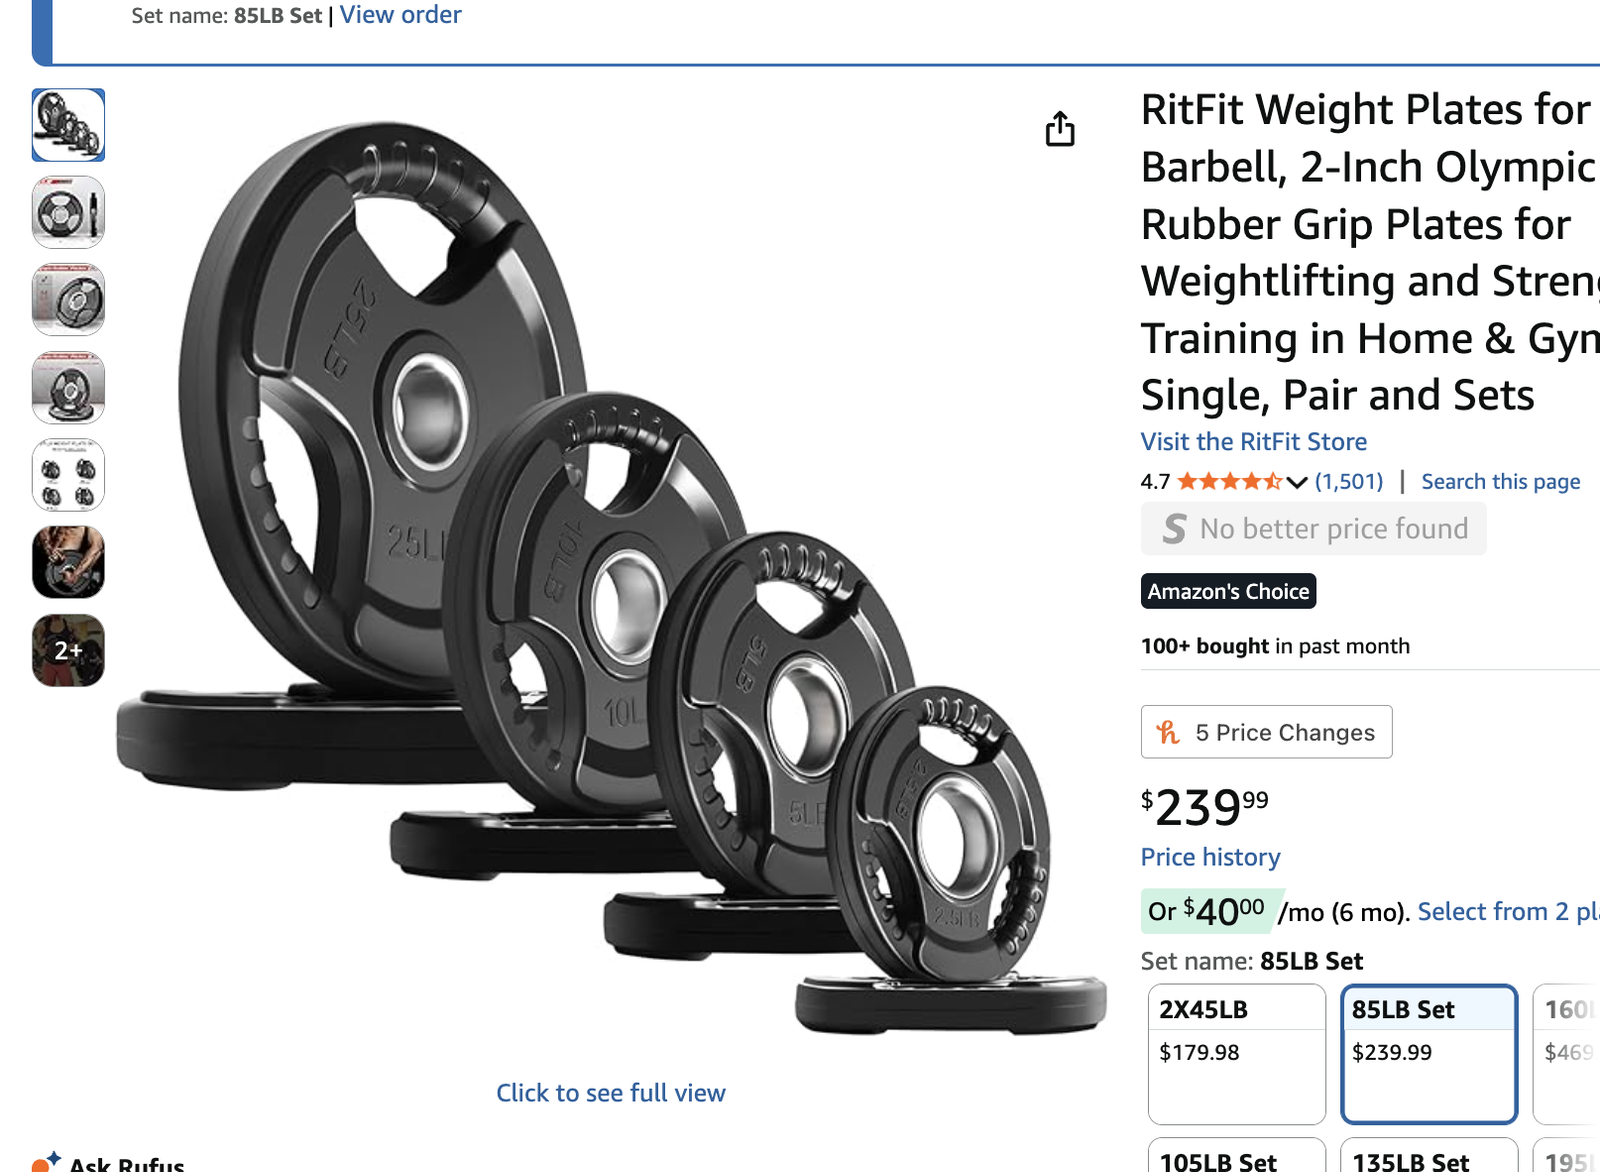Expand the star rating breakdown chevron

[x=1297, y=482]
